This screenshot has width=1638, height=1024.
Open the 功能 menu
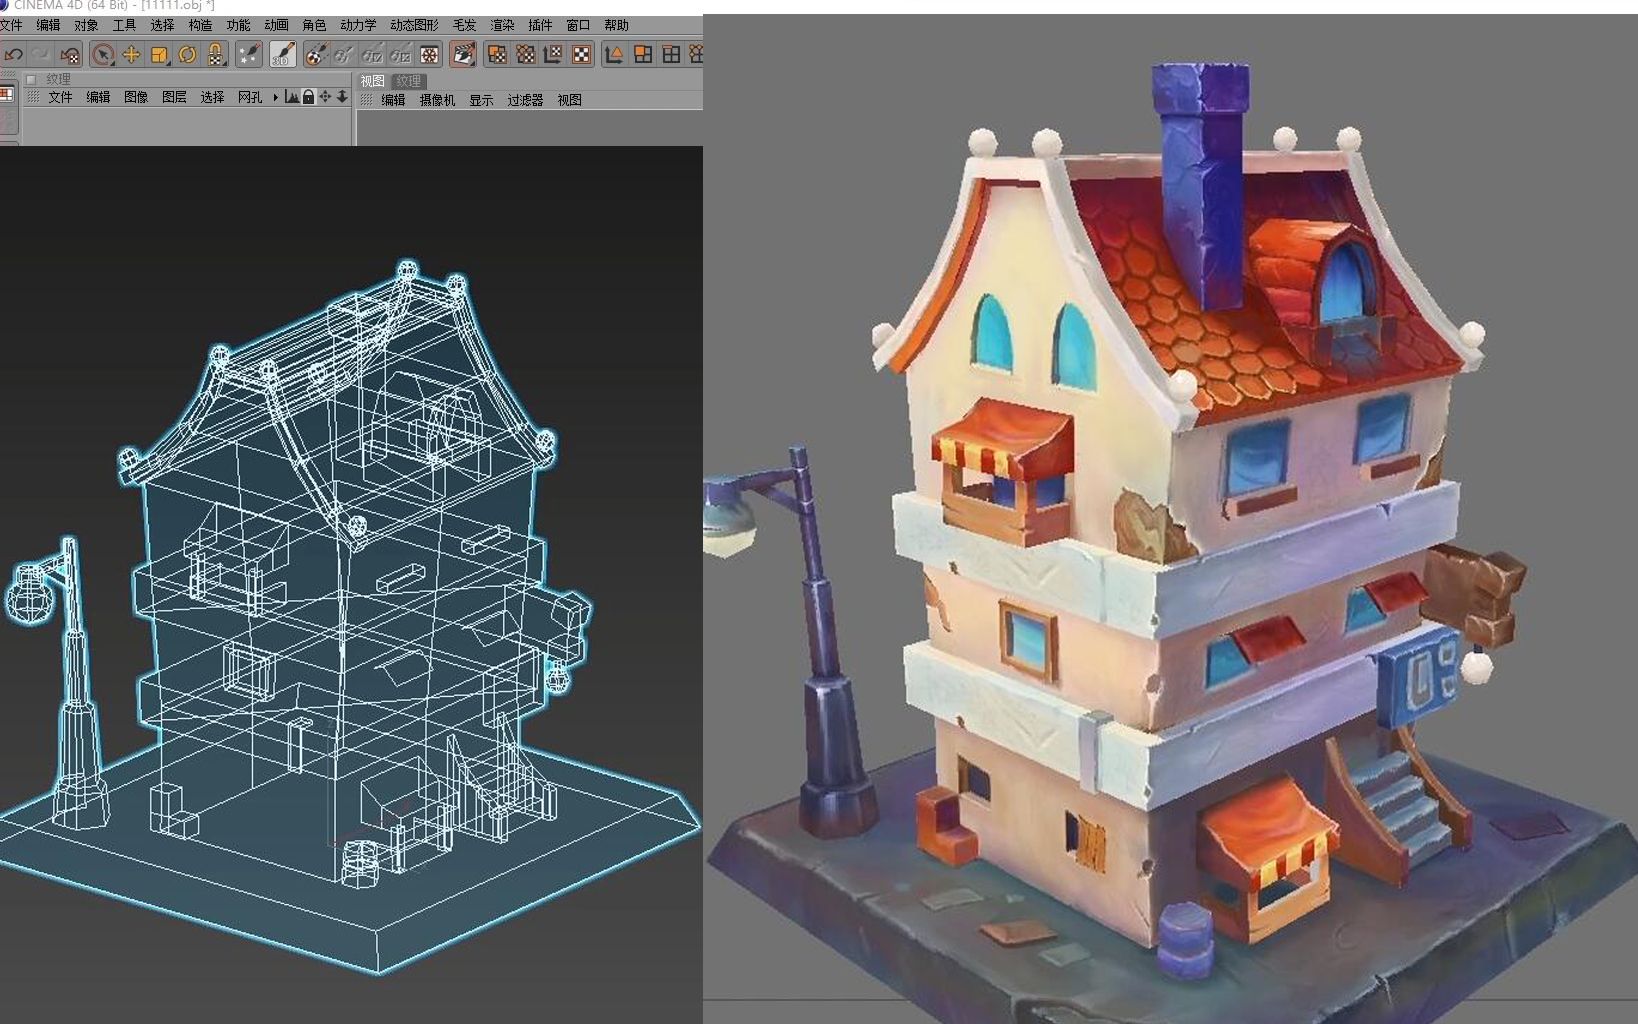pos(238,25)
